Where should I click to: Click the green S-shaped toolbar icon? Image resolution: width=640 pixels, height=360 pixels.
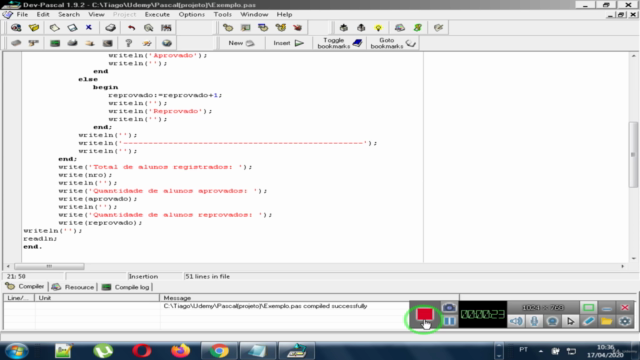[x=418, y=28]
